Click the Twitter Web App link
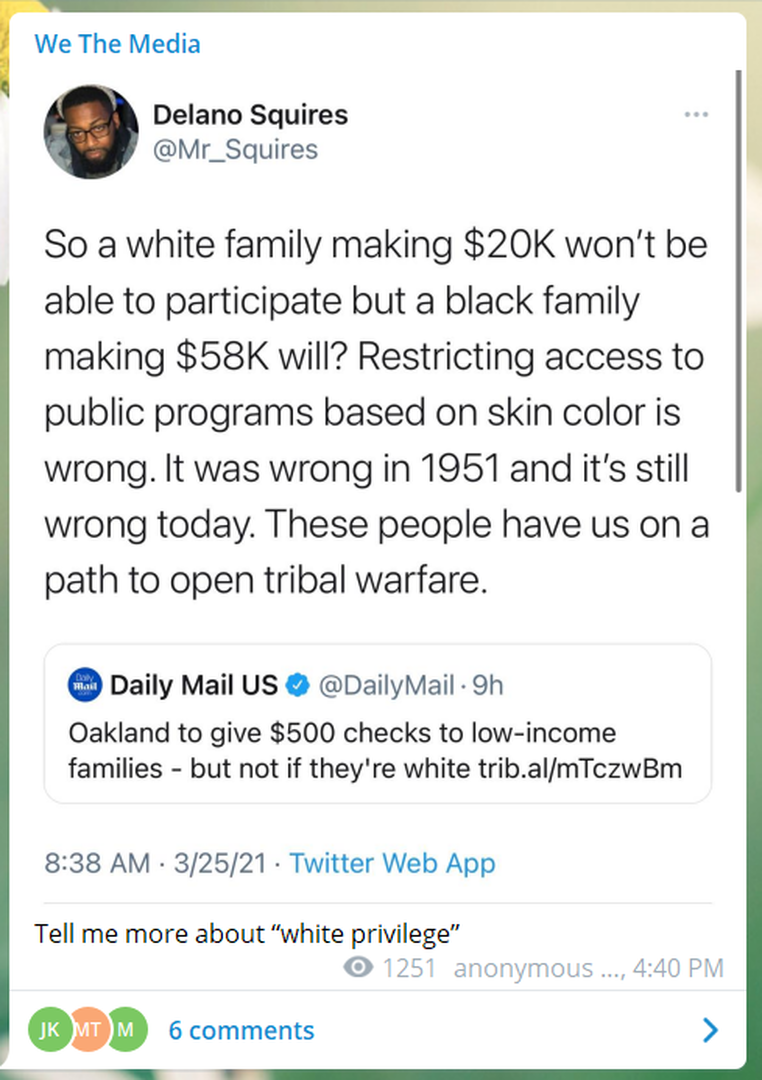Viewport: 762px width, 1080px height. pyautogui.click(x=392, y=863)
